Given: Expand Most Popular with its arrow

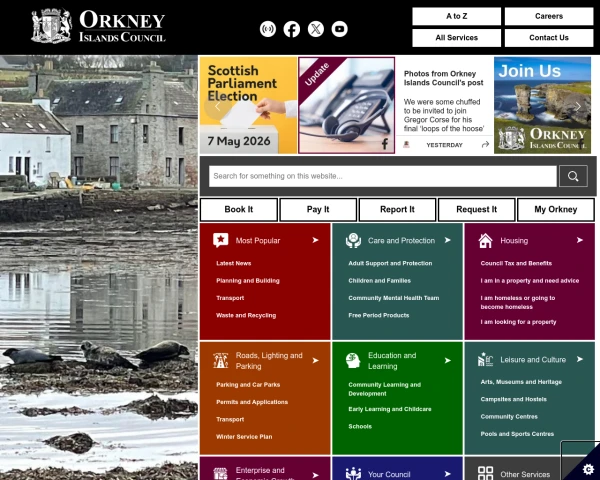Looking at the screenshot, I should pyautogui.click(x=315, y=240).
